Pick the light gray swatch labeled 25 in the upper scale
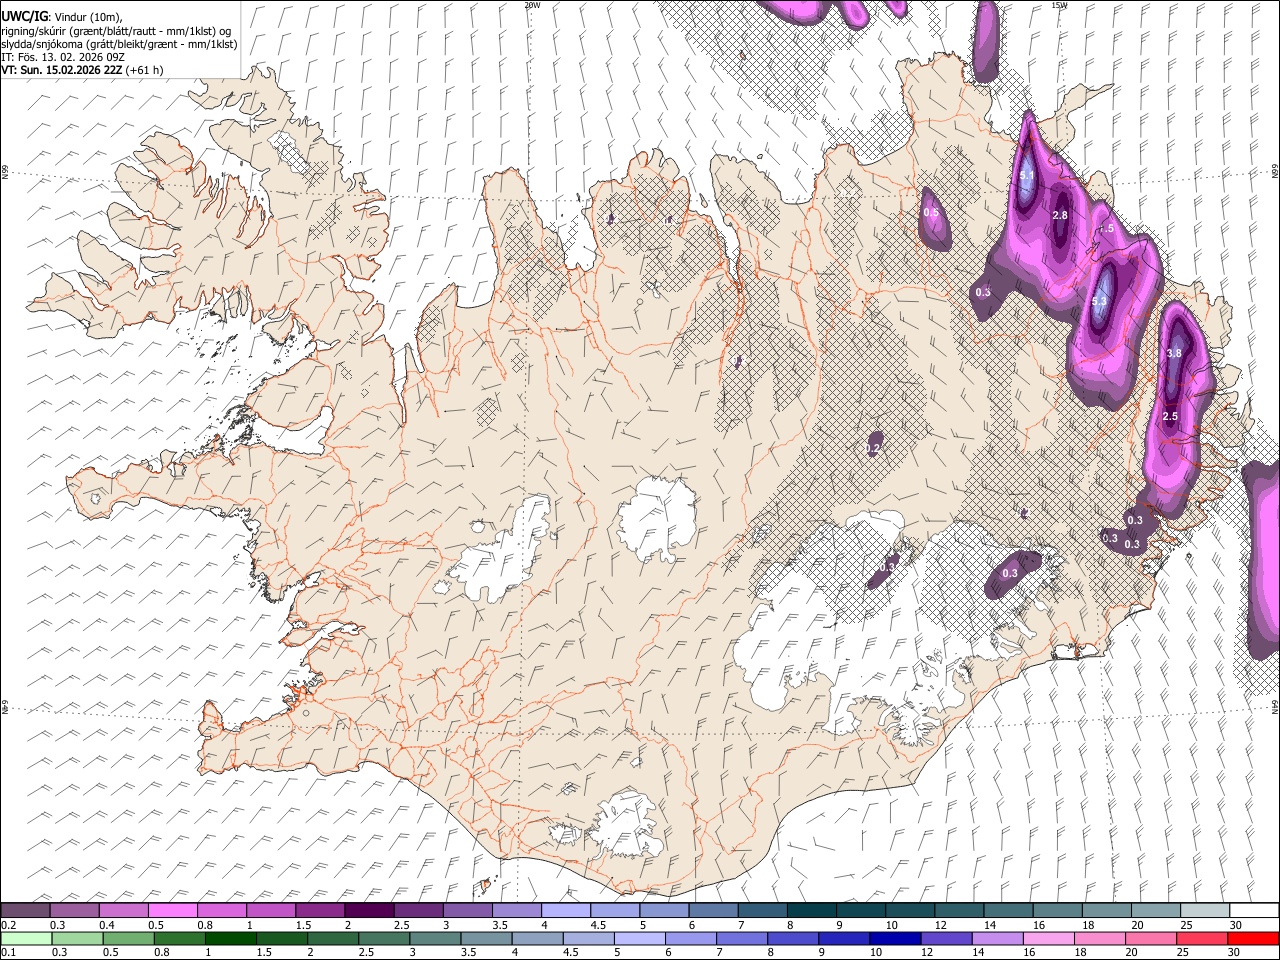The width and height of the screenshot is (1280, 960). [1205, 911]
